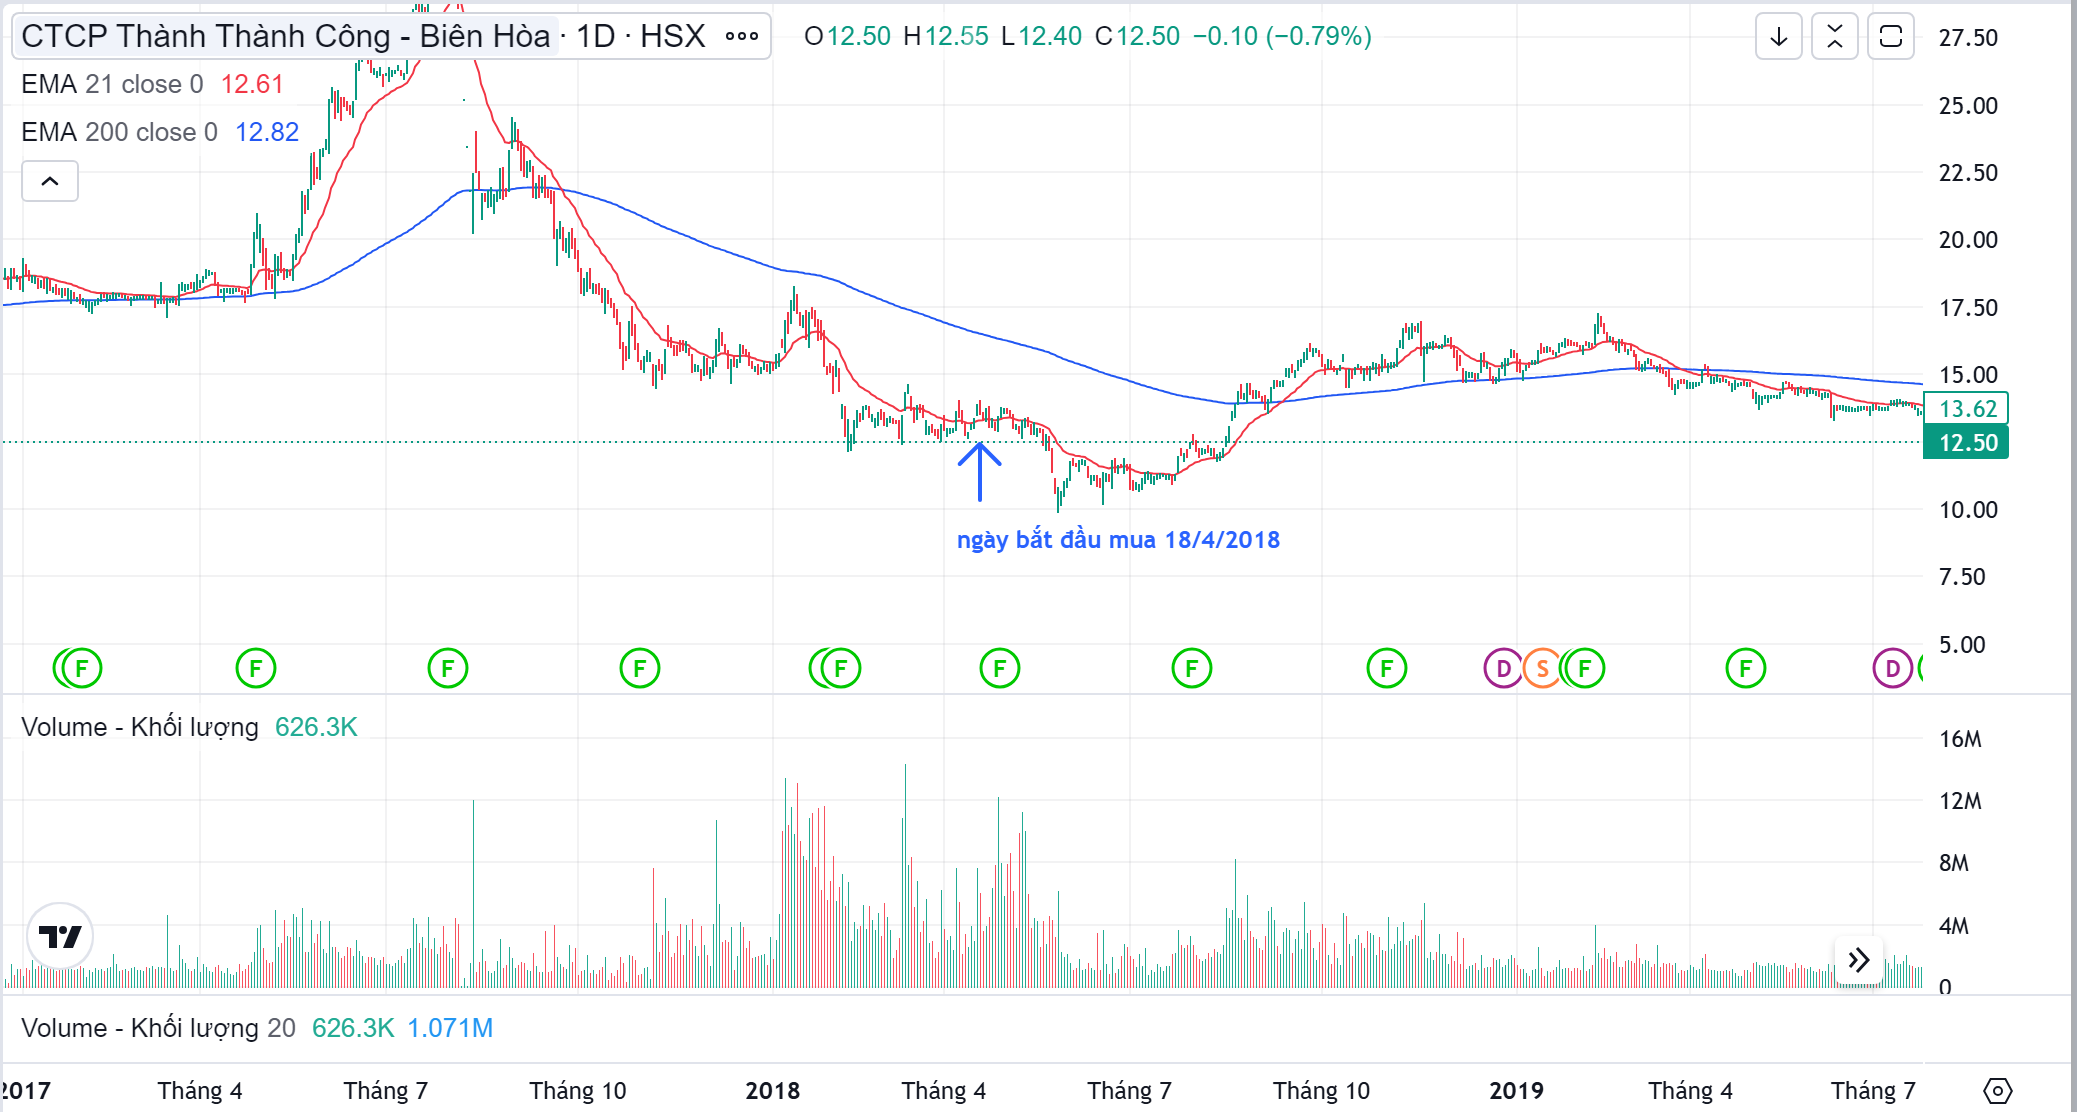The image size is (2077, 1112).
Task: Click the F earnings marker under Tháng 4 2018
Action: click(999, 668)
